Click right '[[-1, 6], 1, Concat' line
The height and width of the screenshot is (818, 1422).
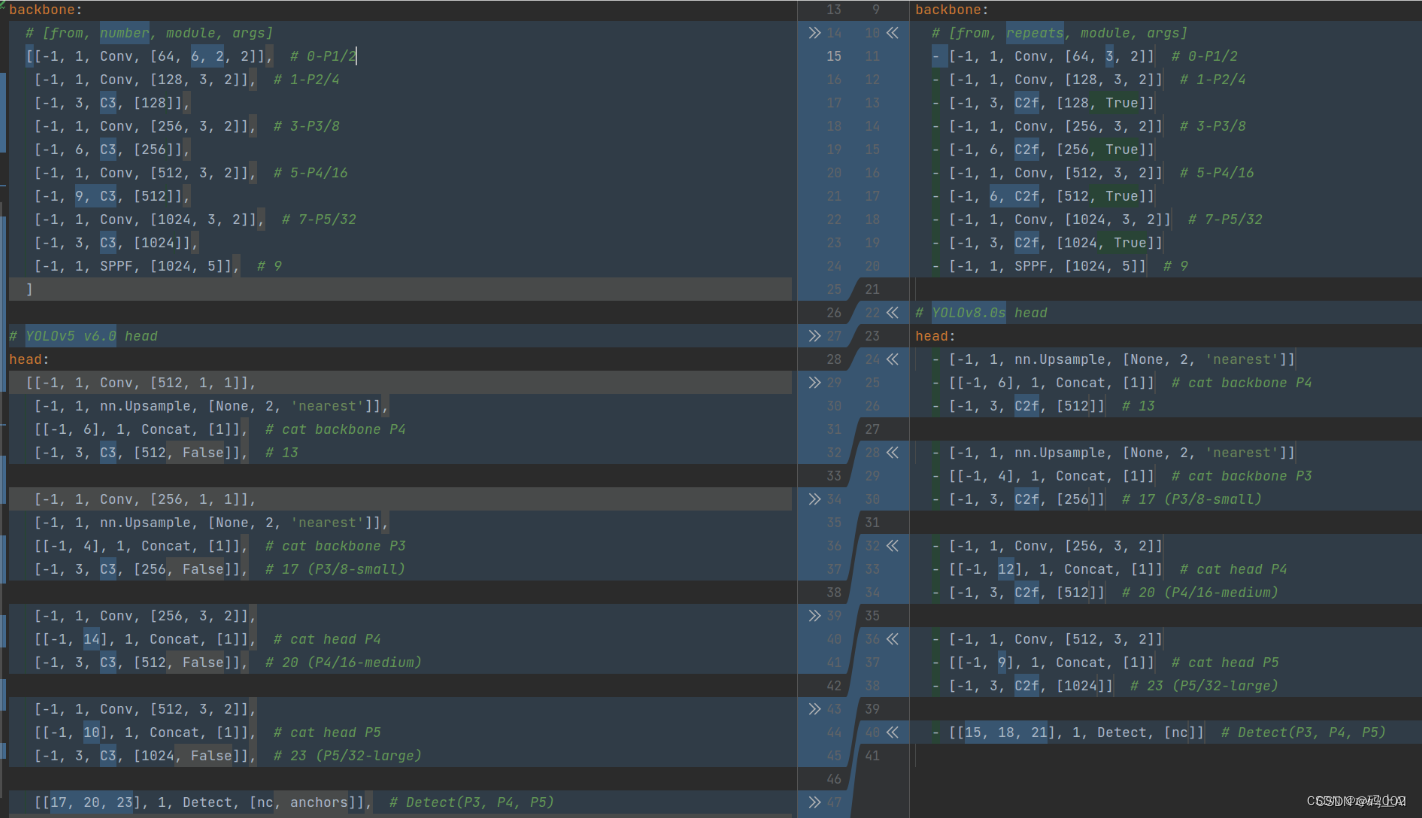pos(1122,383)
